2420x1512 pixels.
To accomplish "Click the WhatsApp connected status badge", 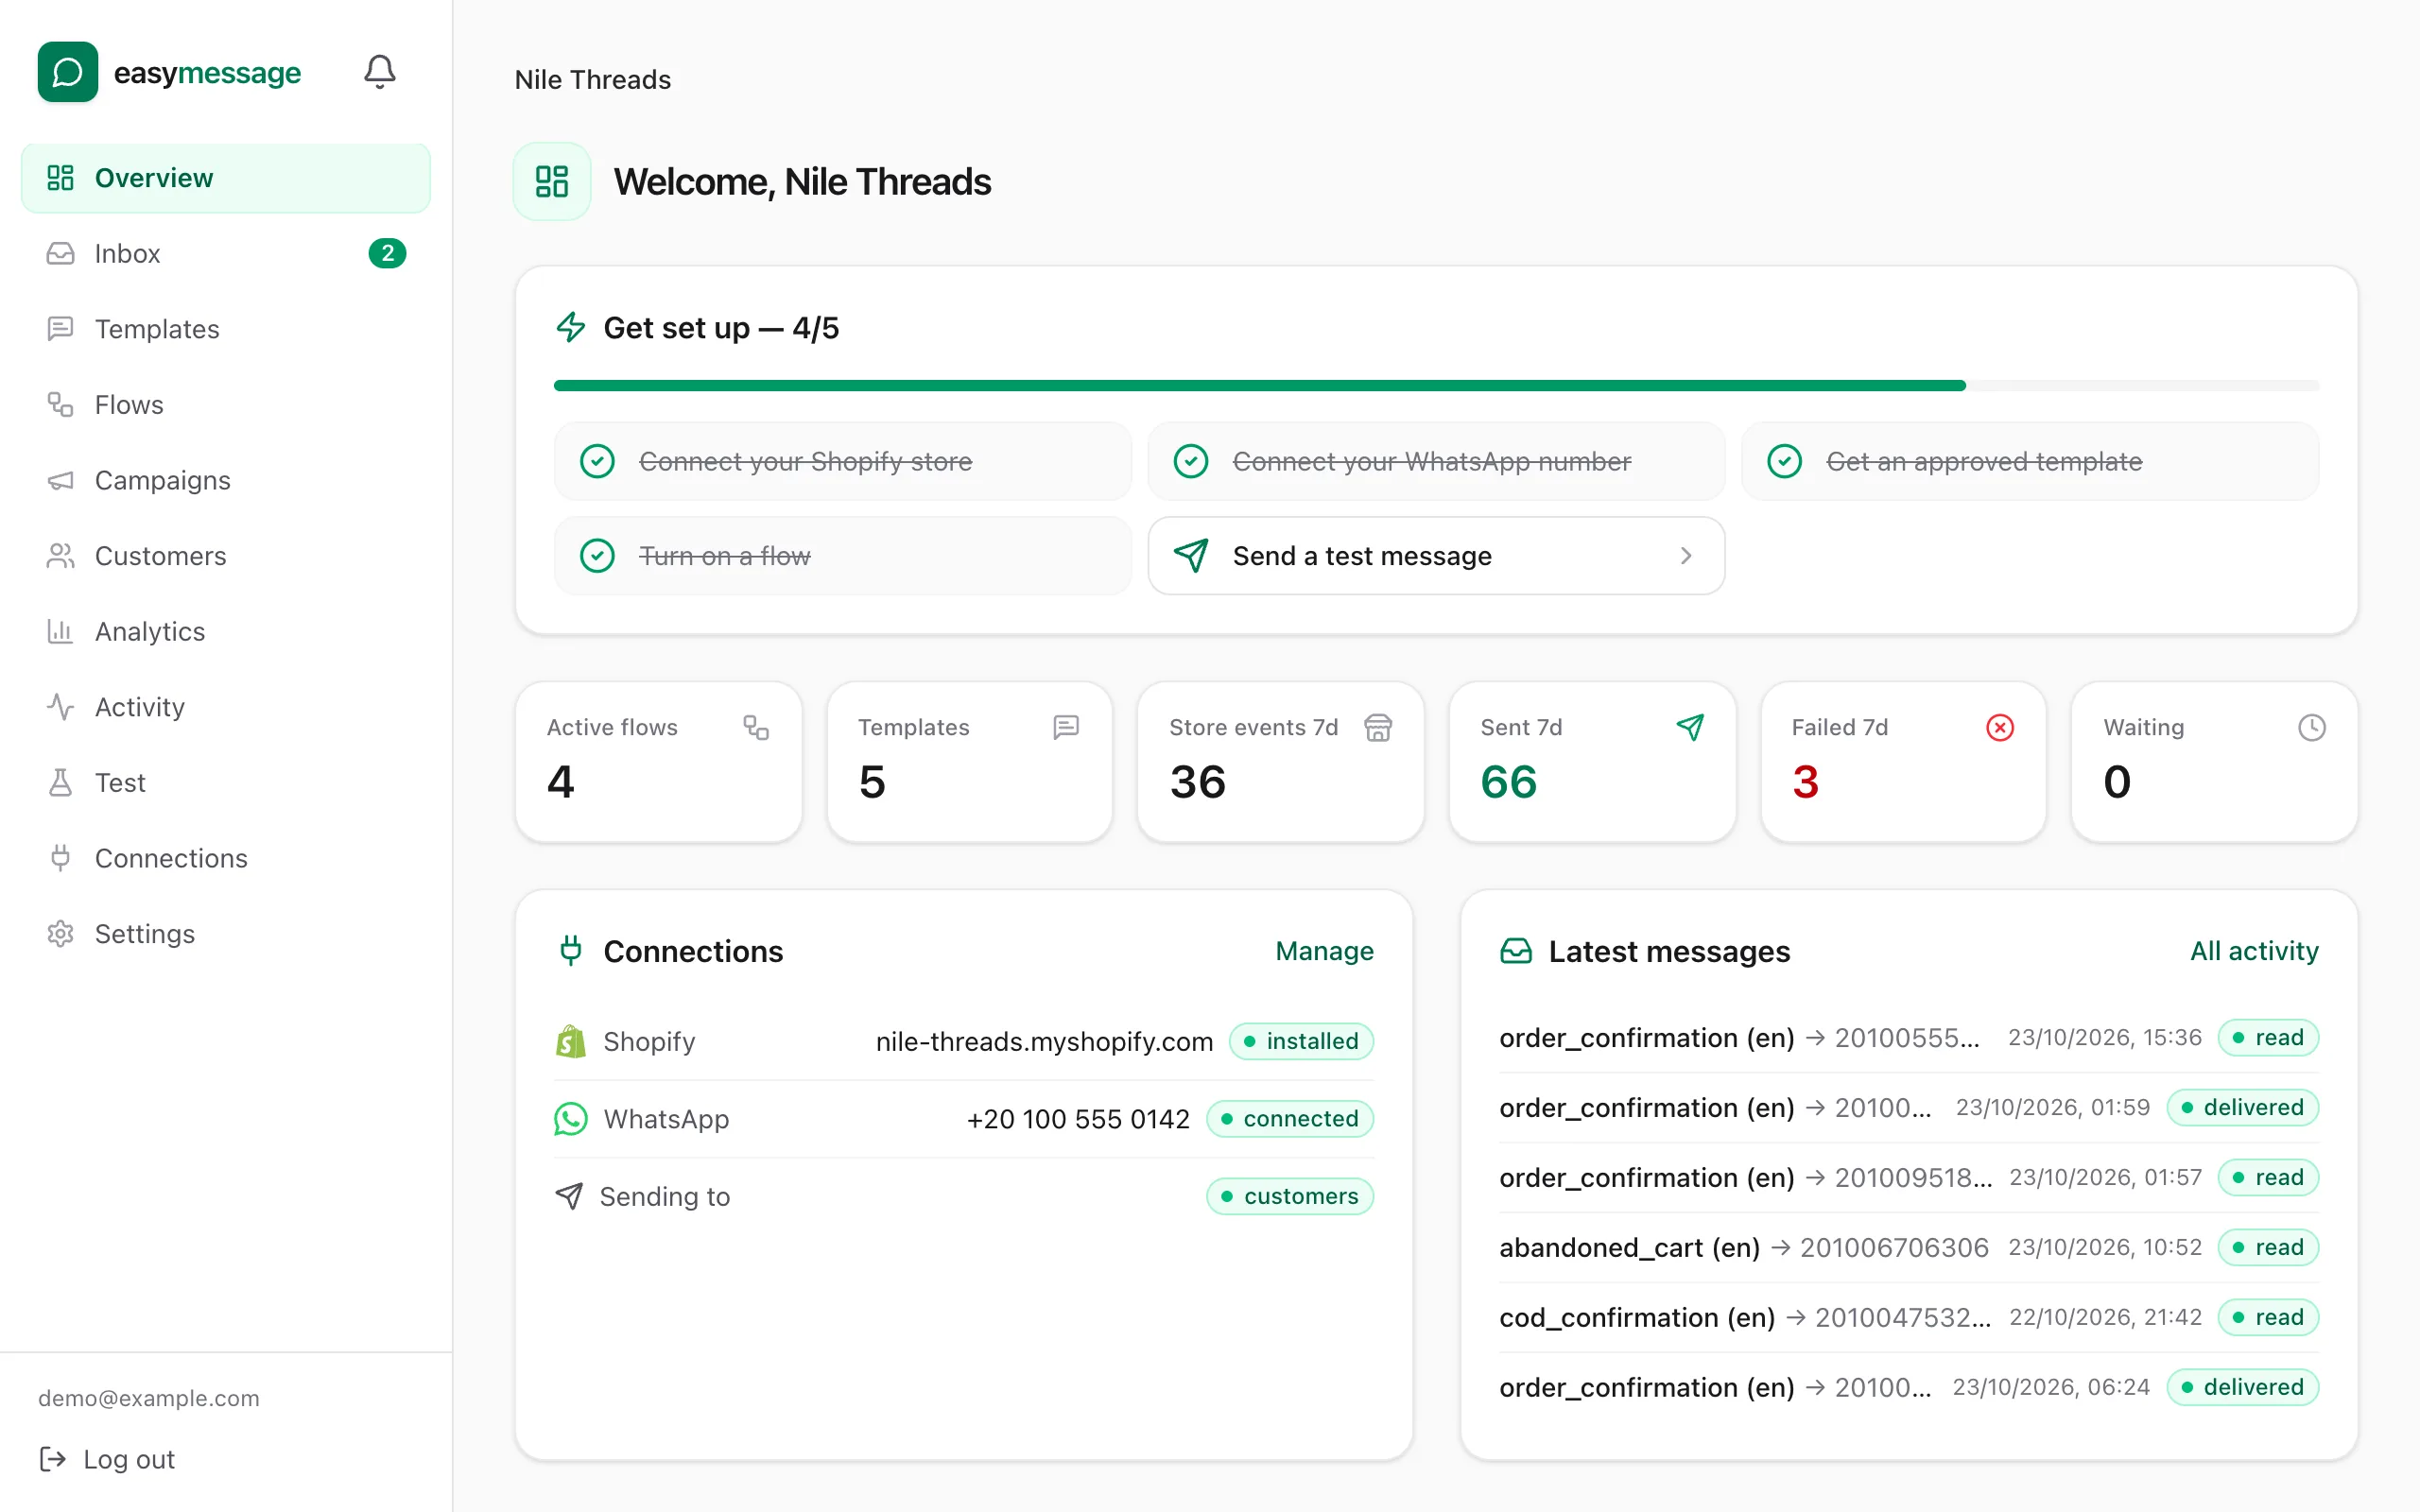I will pyautogui.click(x=1290, y=1119).
